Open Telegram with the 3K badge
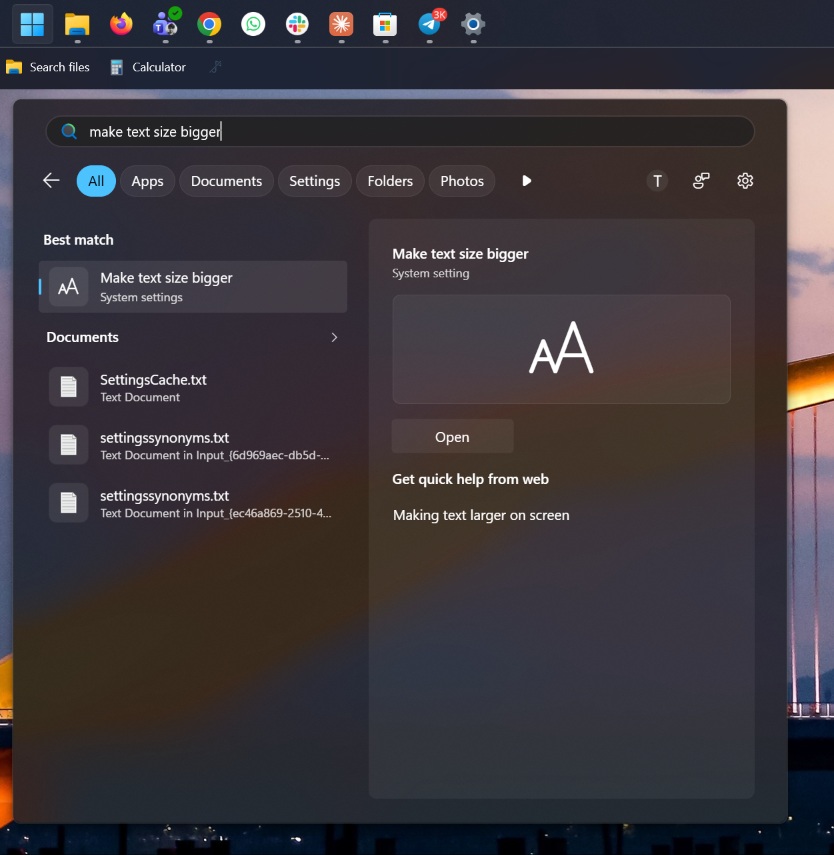 pyautogui.click(x=430, y=23)
